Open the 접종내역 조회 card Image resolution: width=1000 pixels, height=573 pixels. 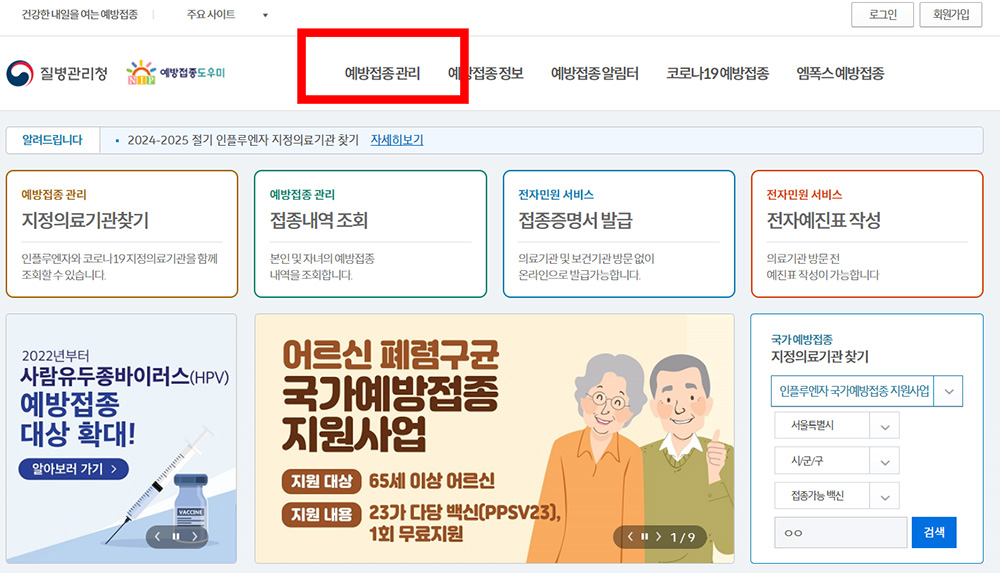pos(370,234)
